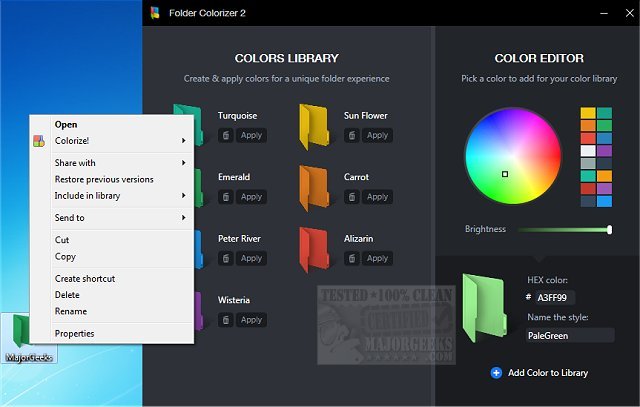Click Add Color to Library
Screen dimensions: 640x407
[x=539, y=373]
